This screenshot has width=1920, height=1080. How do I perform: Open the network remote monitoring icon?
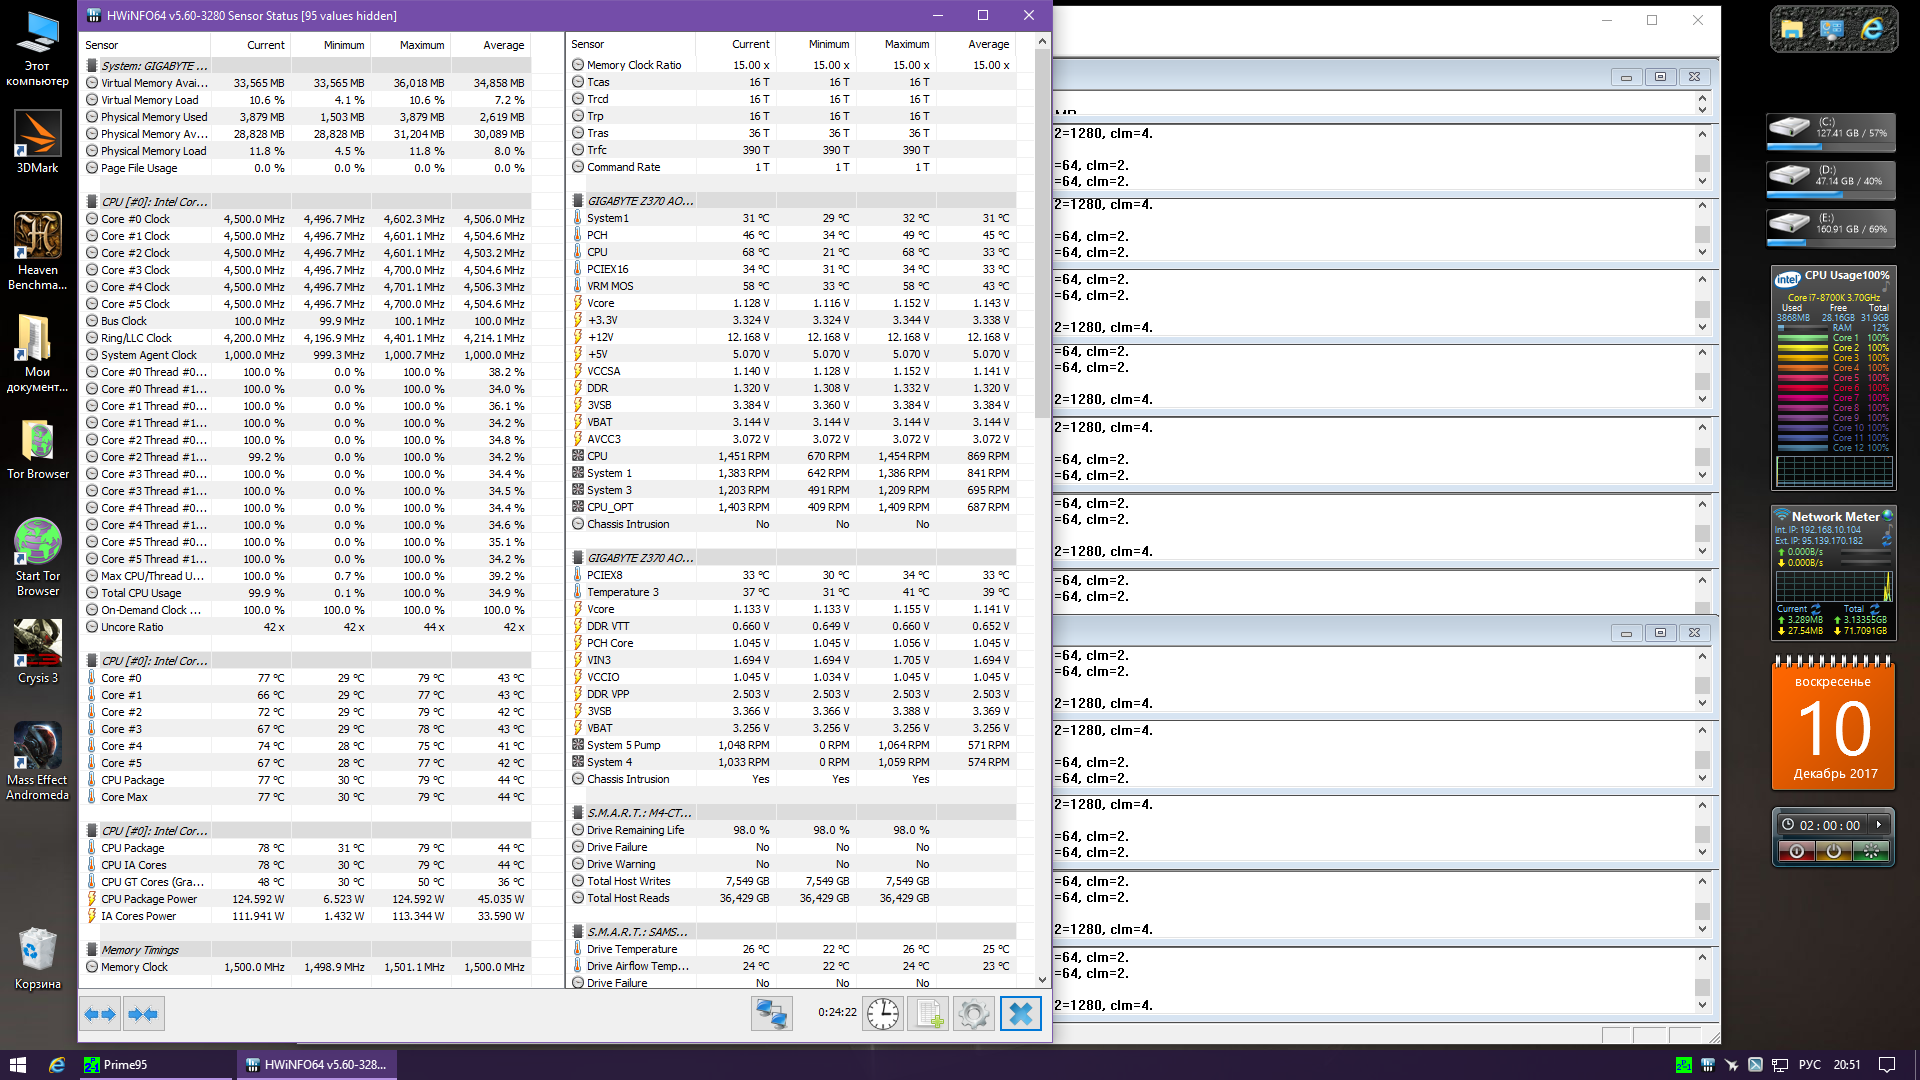click(771, 1014)
